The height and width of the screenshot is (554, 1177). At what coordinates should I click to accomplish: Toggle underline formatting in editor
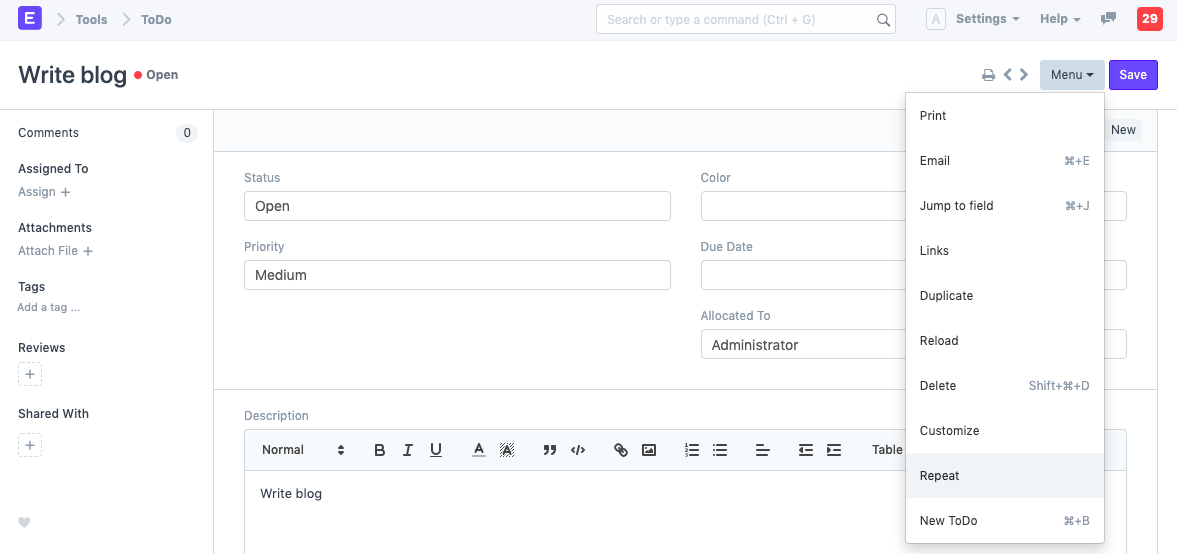(x=436, y=450)
